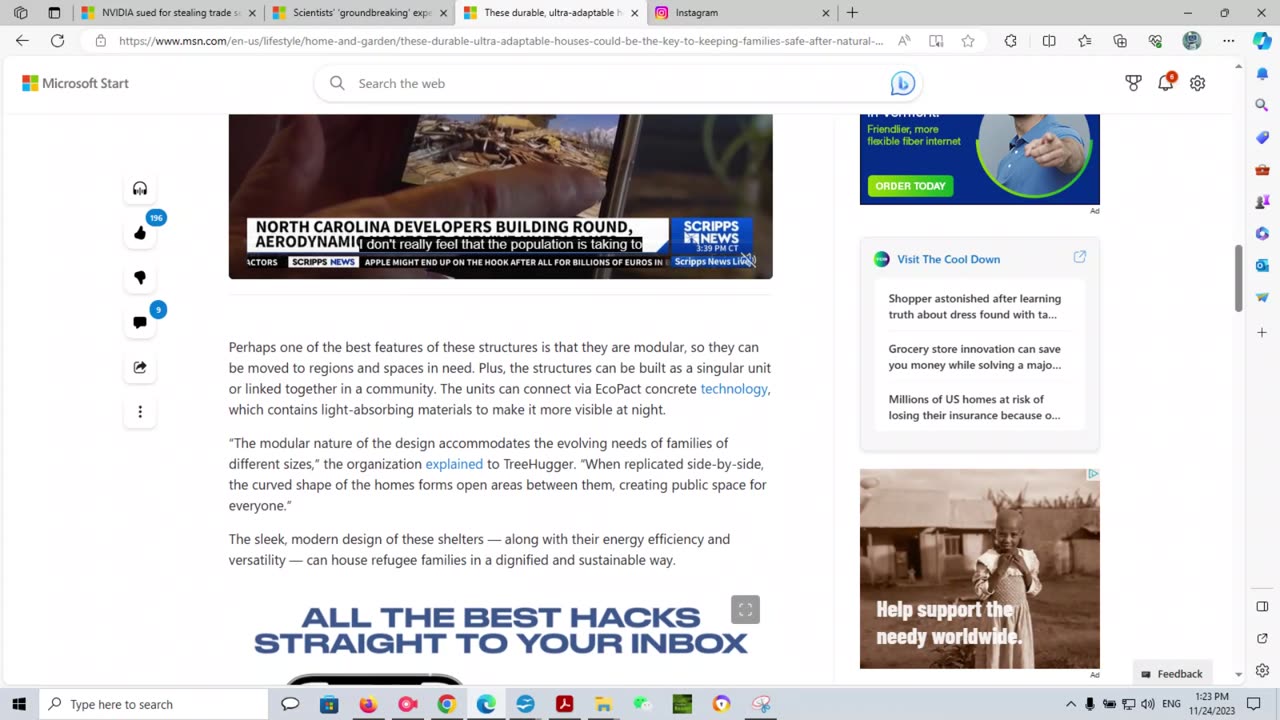Open Shopper astonished after learning truth story
1280x720 pixels.
point(975,306)
